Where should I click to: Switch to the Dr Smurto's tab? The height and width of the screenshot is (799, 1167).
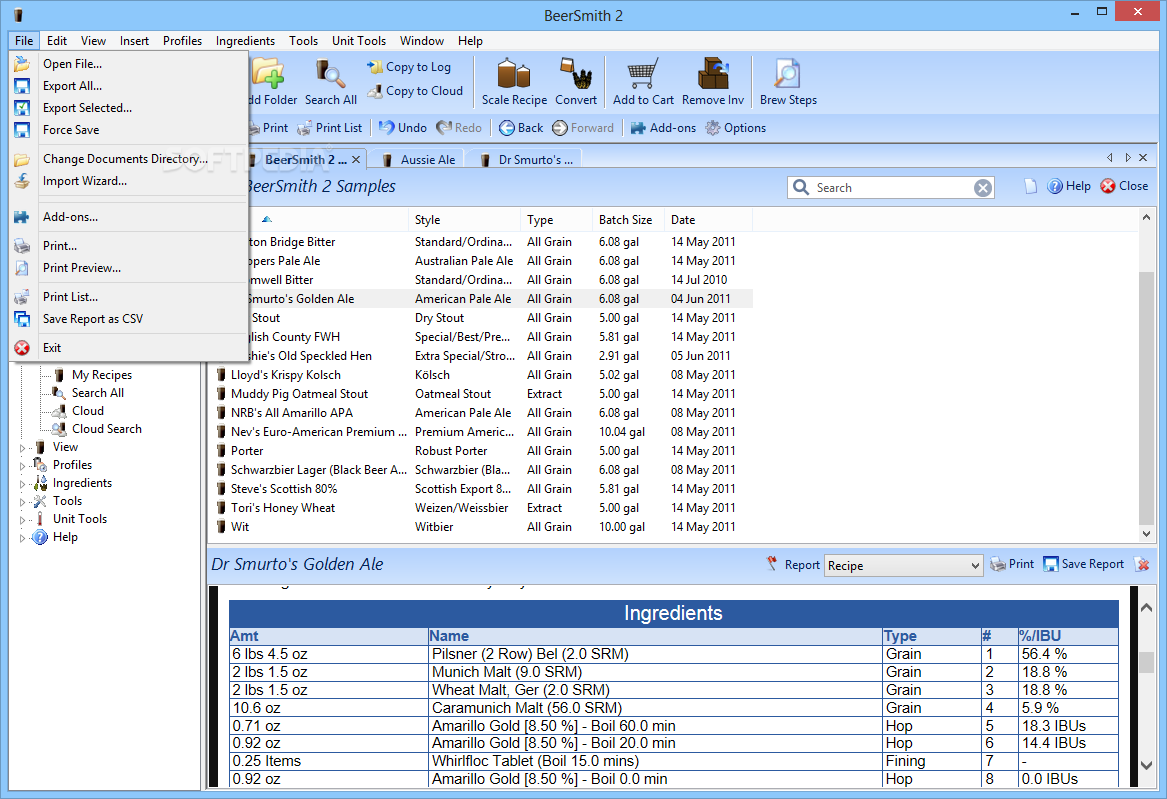(526, 160)
